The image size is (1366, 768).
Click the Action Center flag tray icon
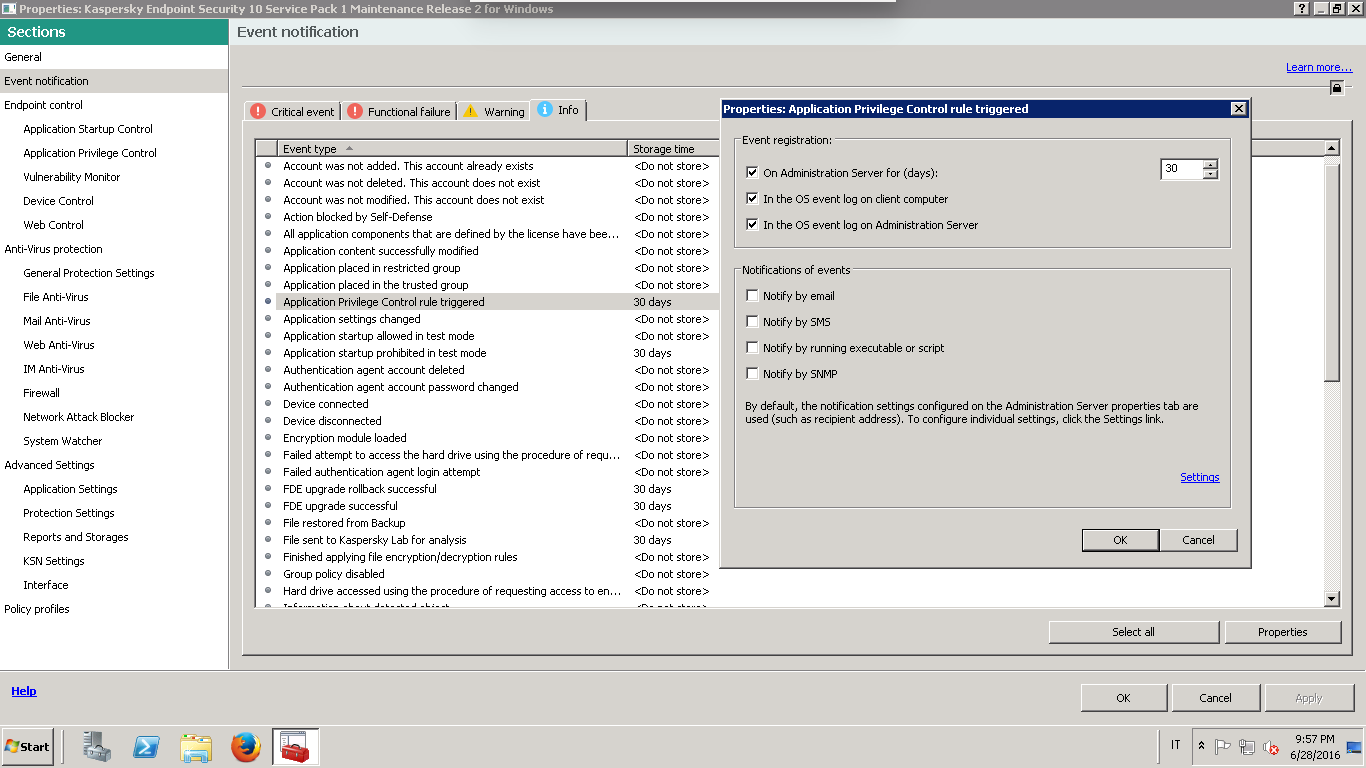click(x=1222, y=746)
